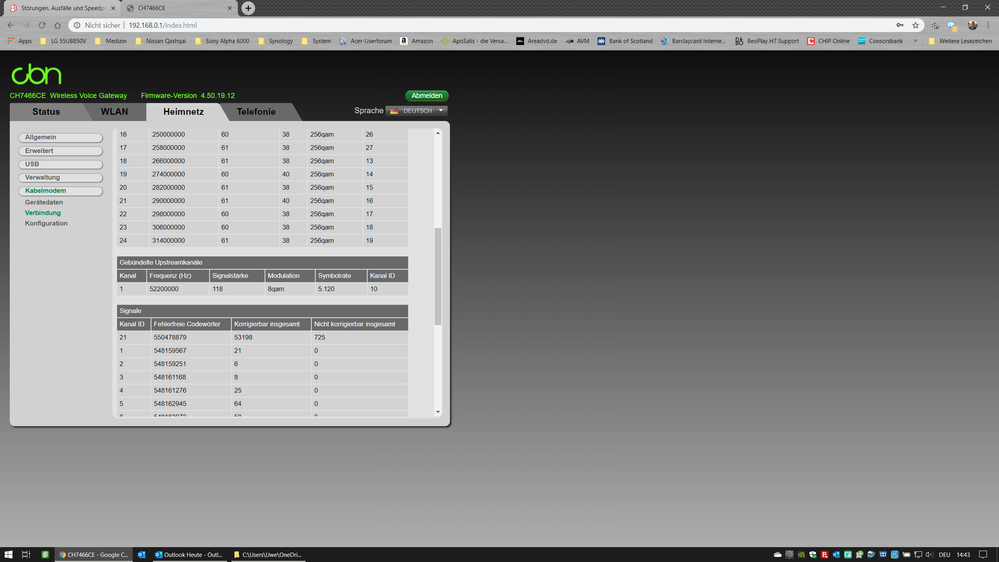This screenshot has width=999, height=562.
Task: Click the CBN logo
Action: click(36, 74)
